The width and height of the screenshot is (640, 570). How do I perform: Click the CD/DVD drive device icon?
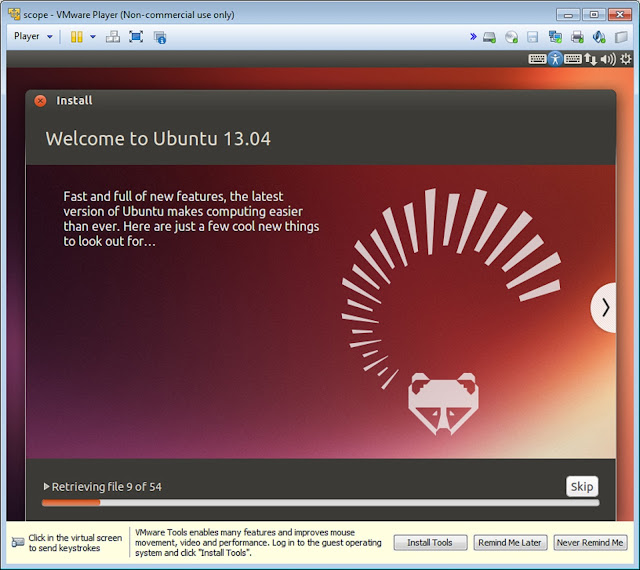[511, 37]
